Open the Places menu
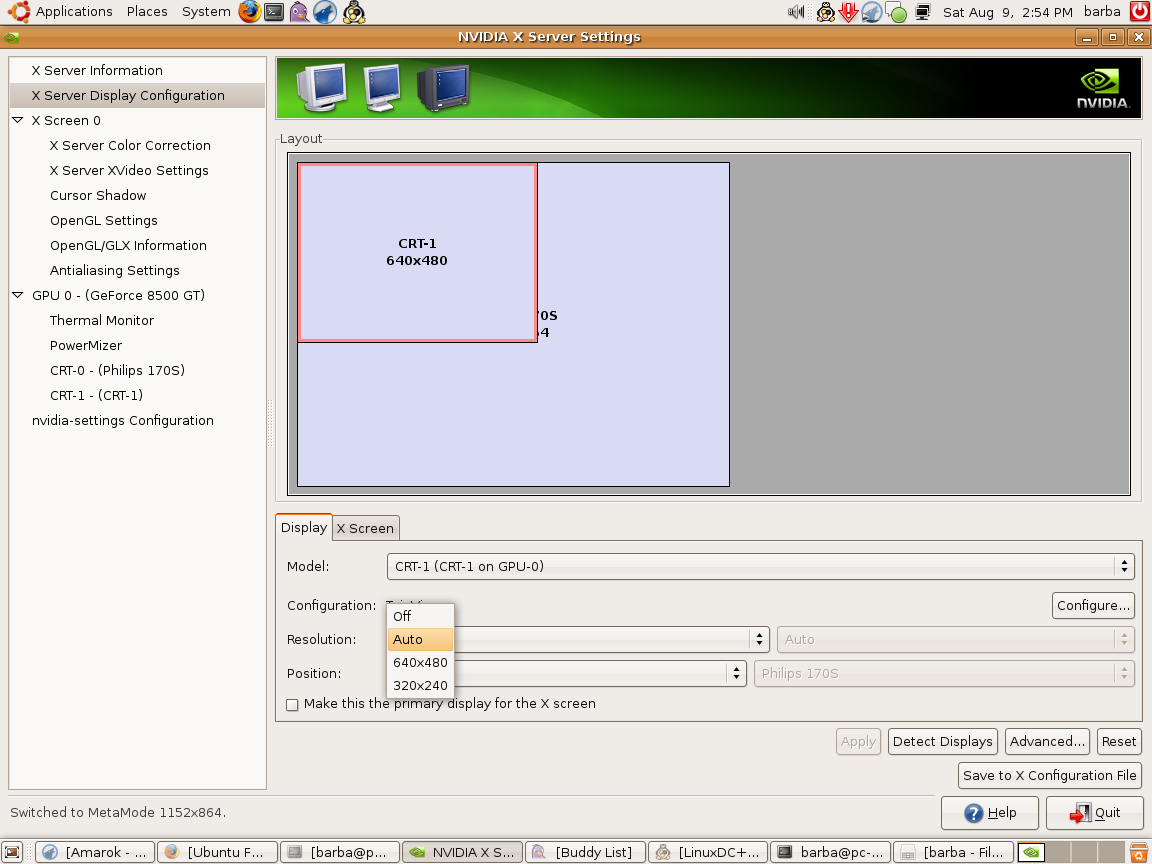The height and width of the screenshot is (864, 1152). click(147, 12)
